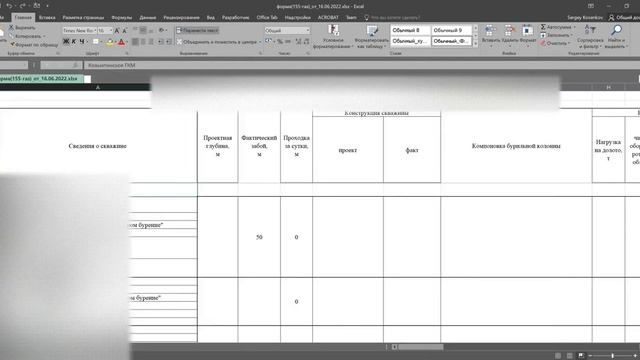Align cell text to the left
Viewport: 640px width, 360px height.
point(135,42)
